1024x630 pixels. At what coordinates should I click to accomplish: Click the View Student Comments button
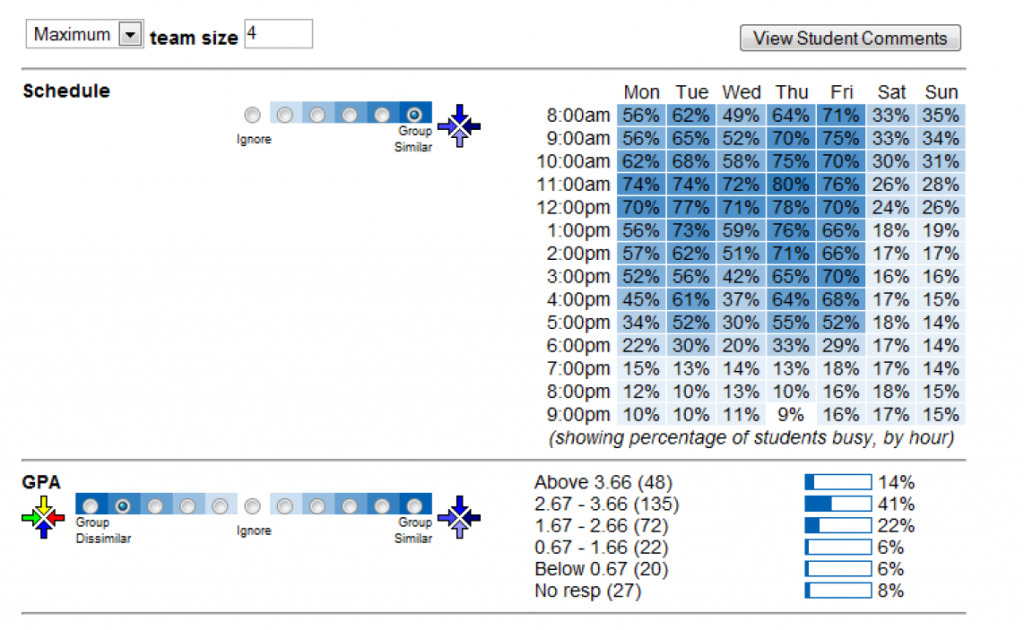click(850, 38)
